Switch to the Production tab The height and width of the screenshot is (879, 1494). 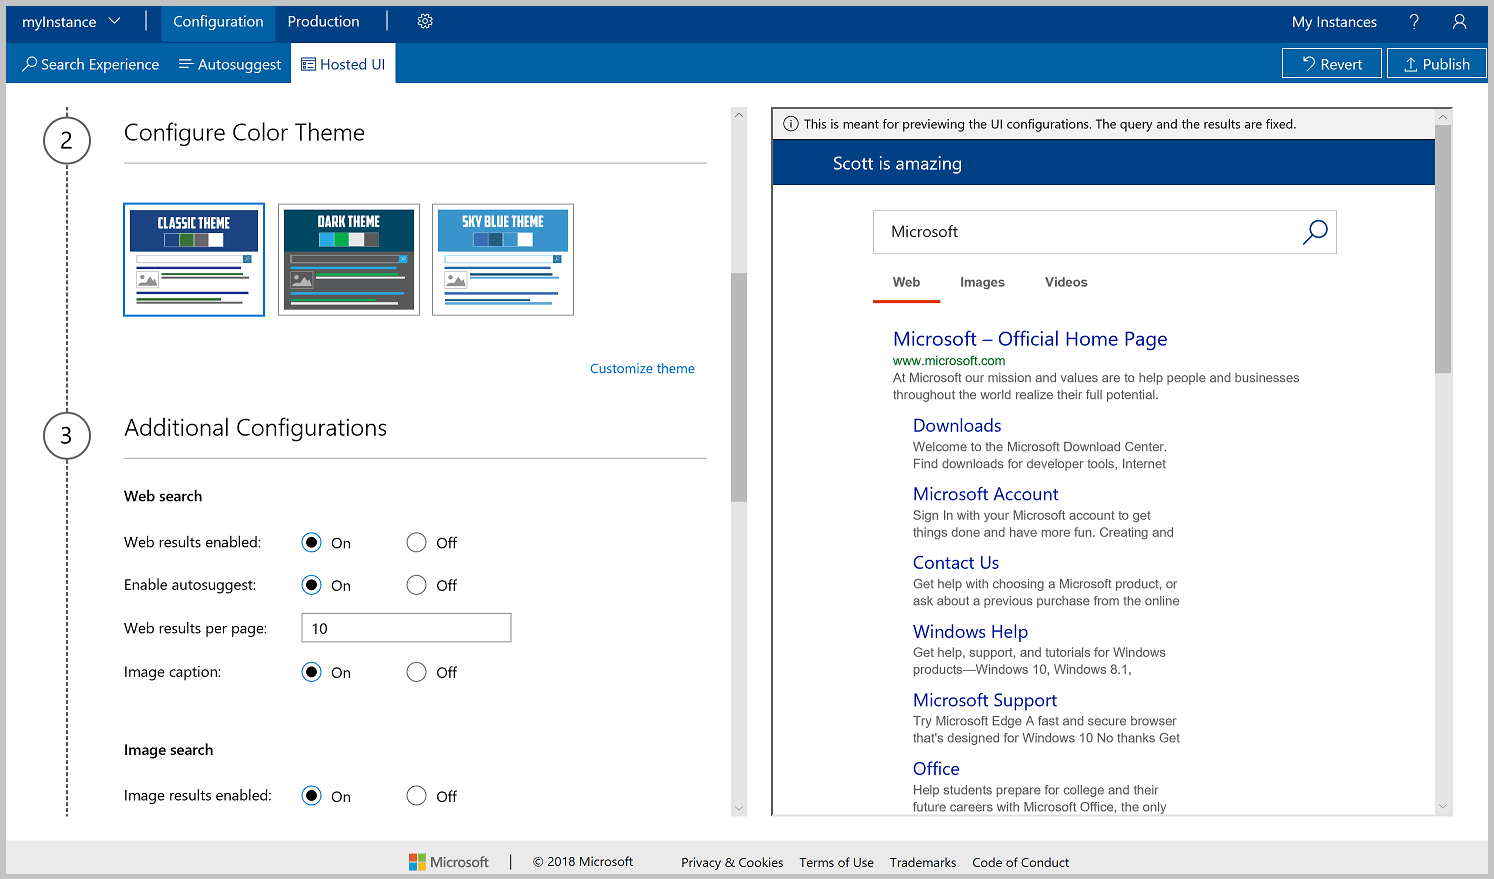click(x=323, y=21)
